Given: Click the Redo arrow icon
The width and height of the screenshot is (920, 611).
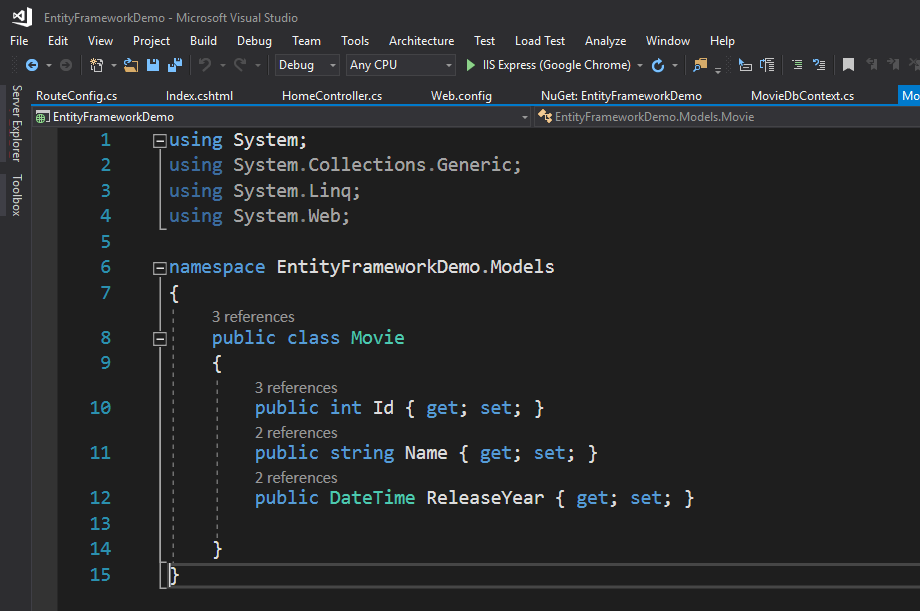Looking at the screenshot, I should [240, 65].
